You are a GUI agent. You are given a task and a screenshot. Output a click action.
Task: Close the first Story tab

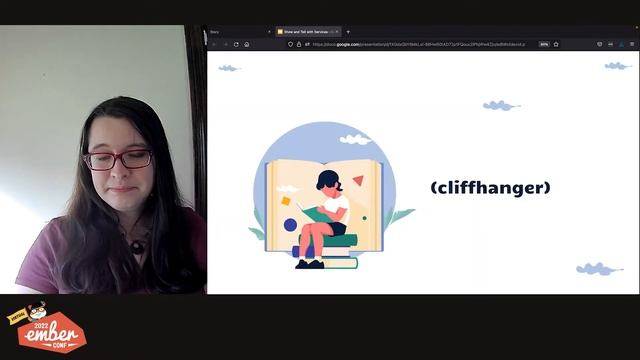(269, 31)
